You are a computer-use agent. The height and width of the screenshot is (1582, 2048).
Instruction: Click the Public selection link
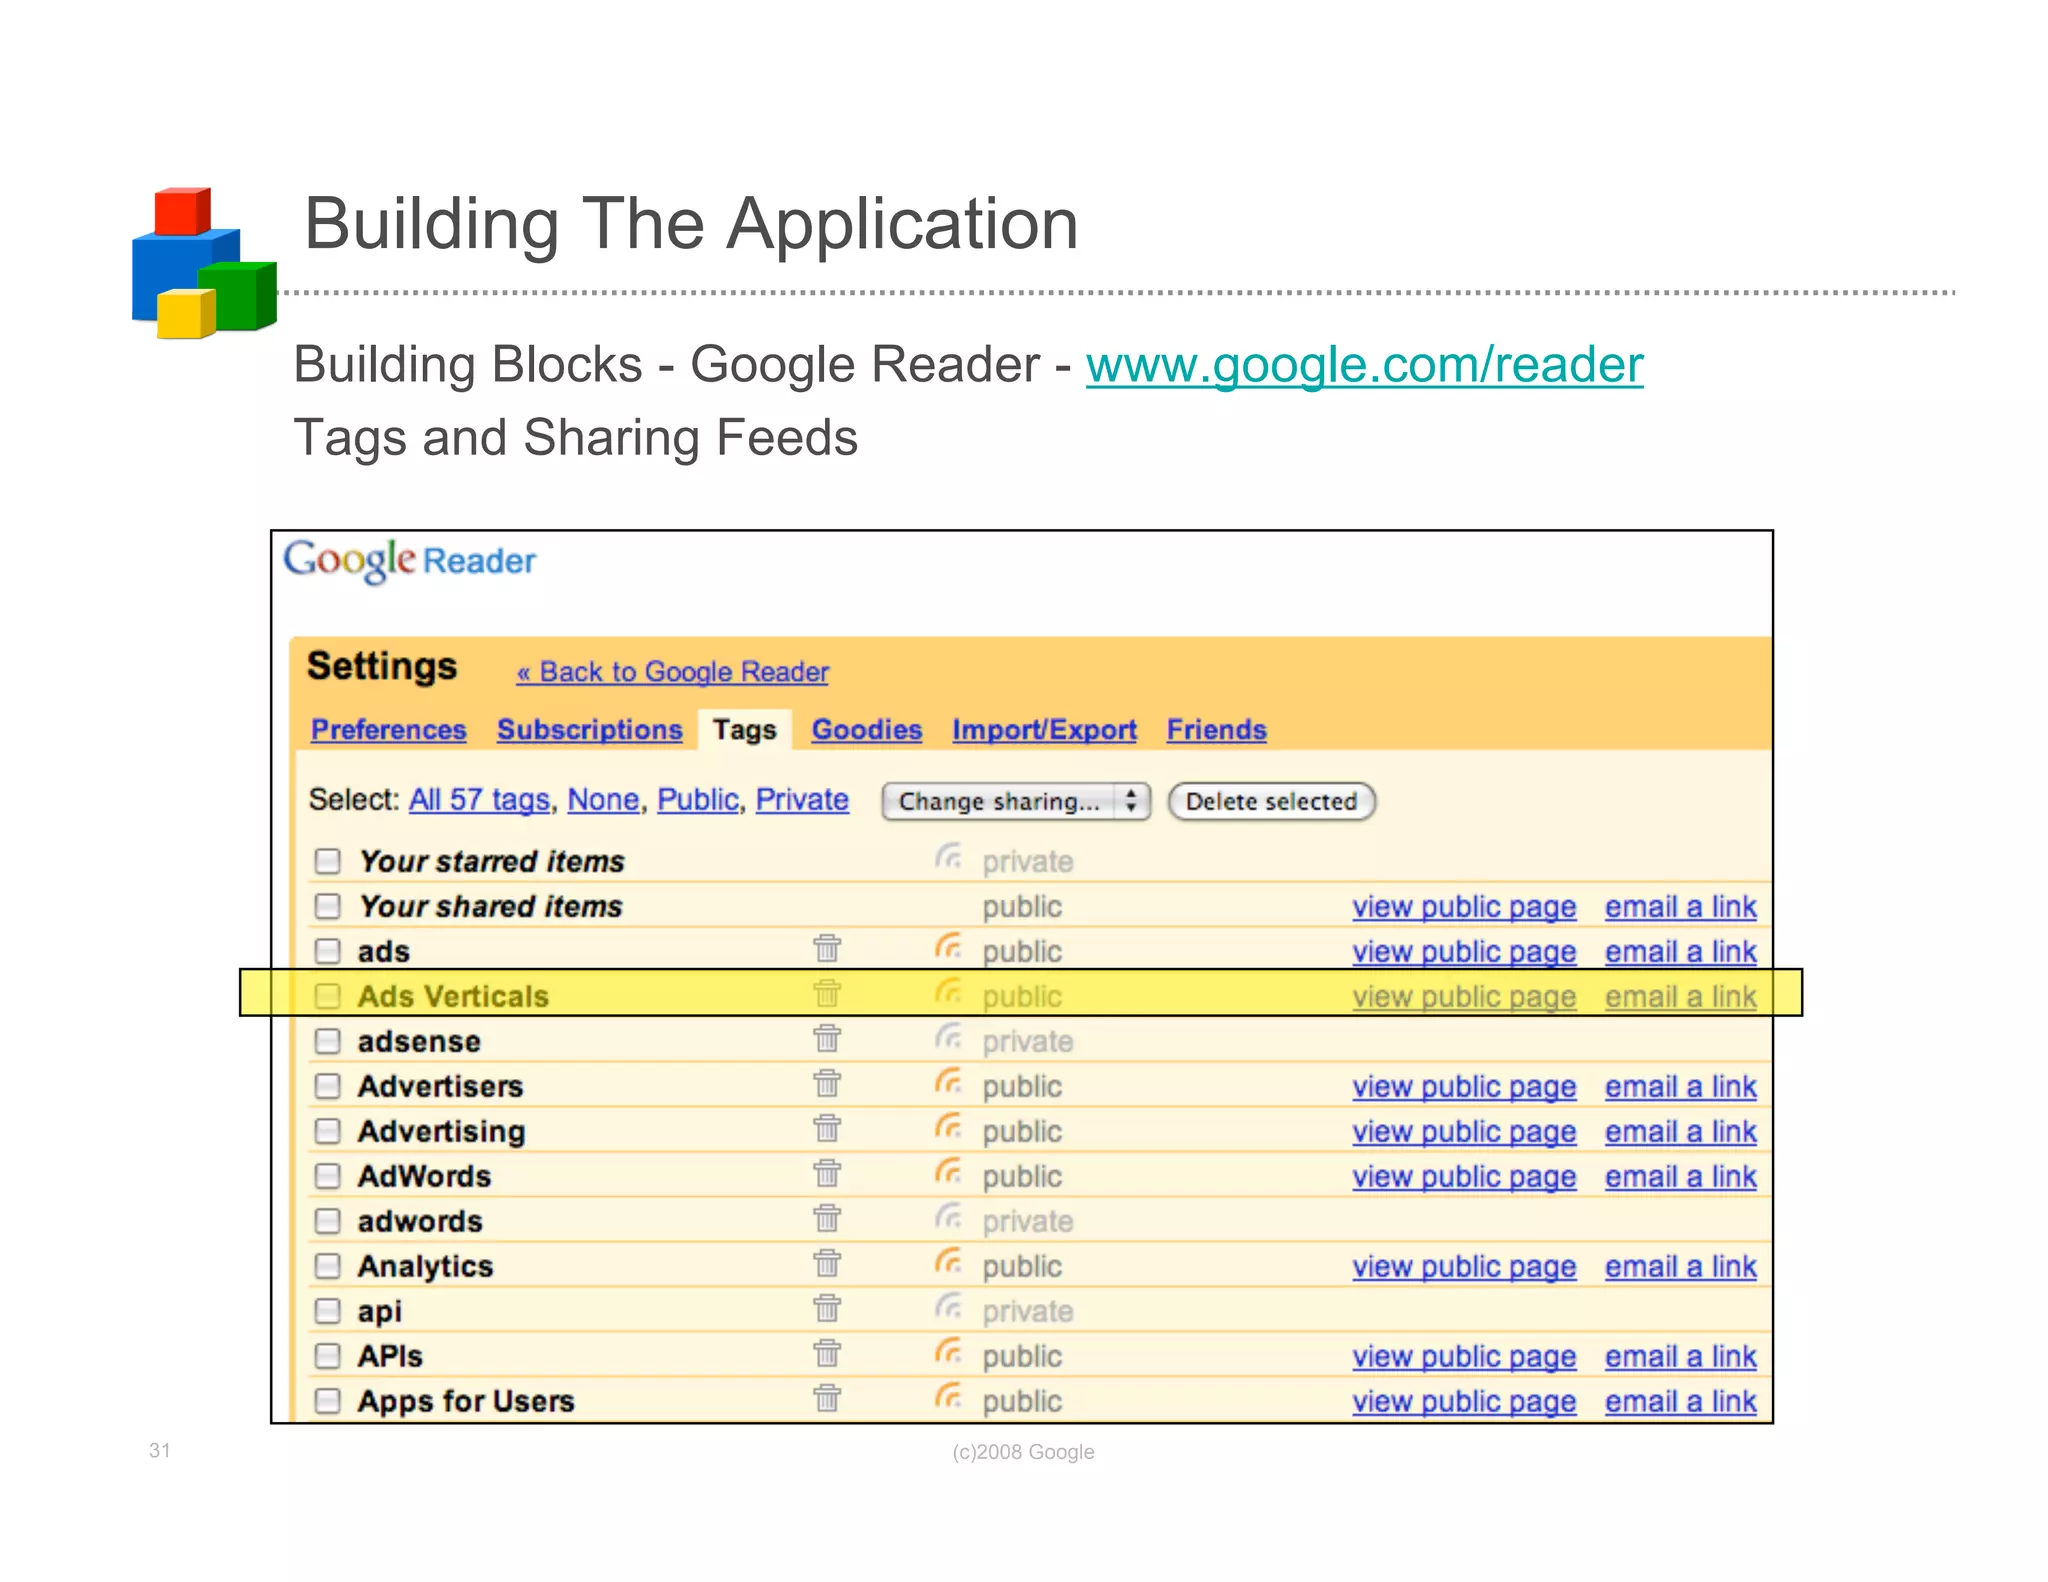coord(698,800)
